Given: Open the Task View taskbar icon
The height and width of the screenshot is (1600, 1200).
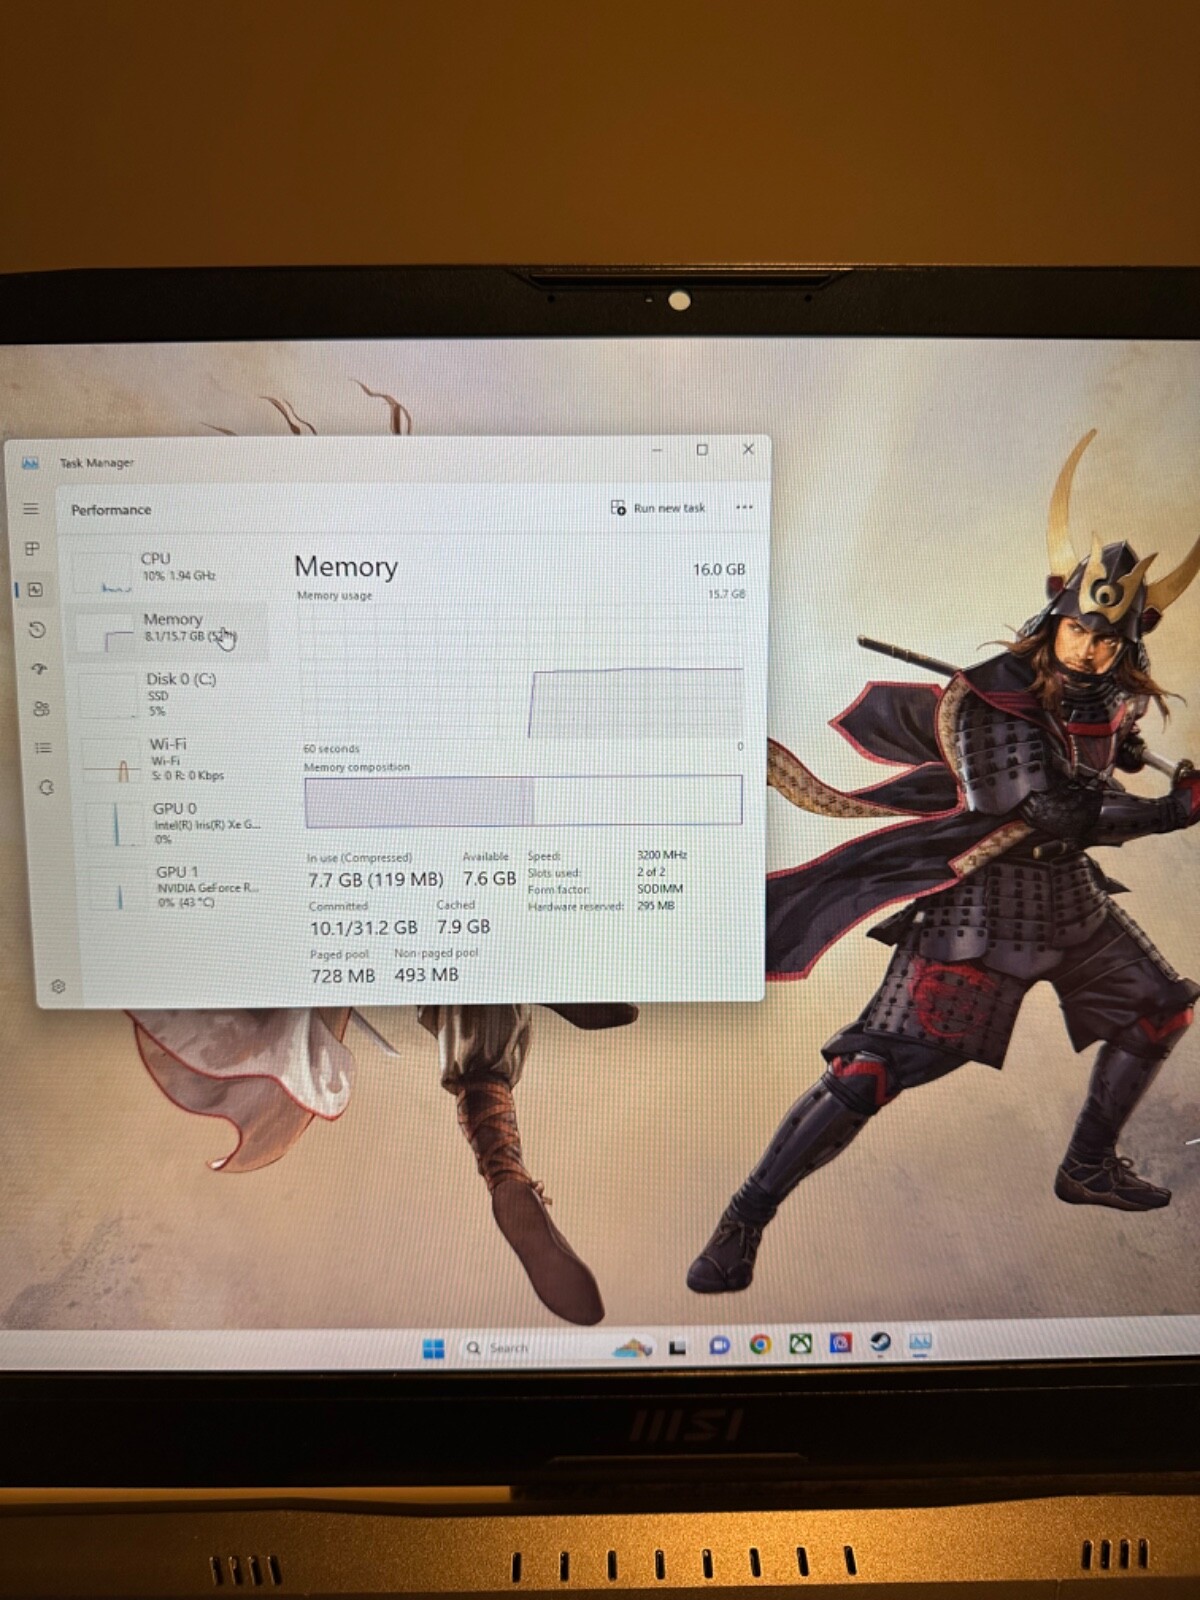Looking at the screenshot, I should coord(678,1347).
